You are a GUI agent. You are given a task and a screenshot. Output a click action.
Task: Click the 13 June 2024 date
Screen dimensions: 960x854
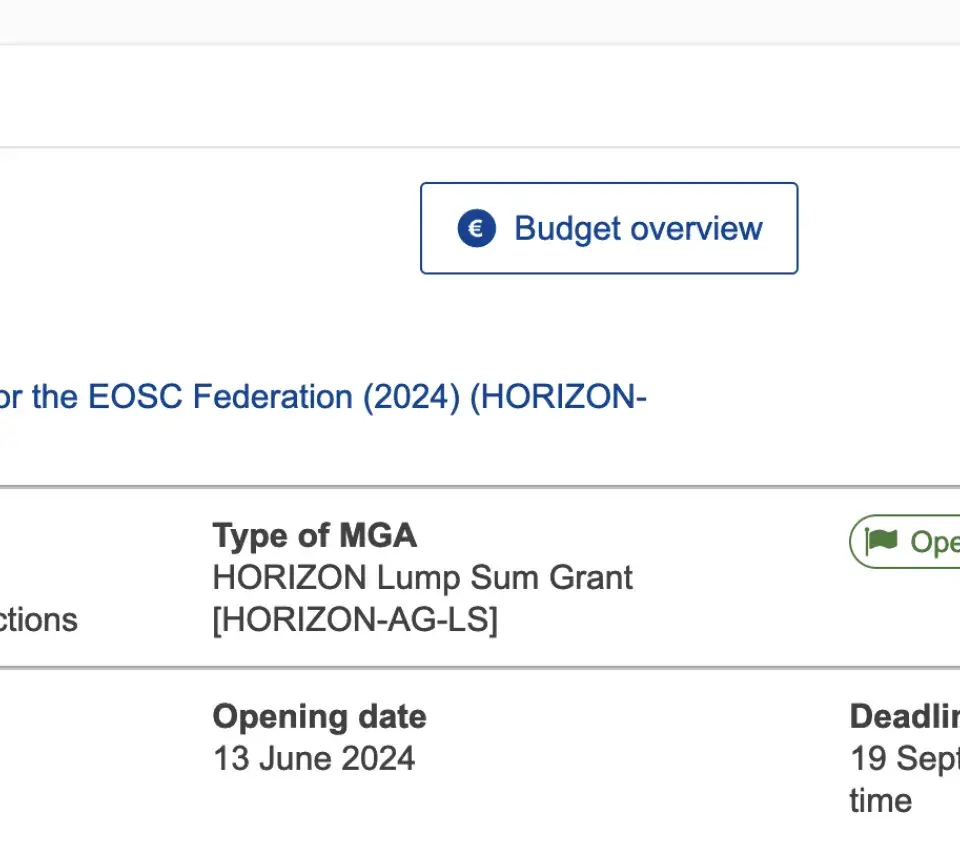314,759
